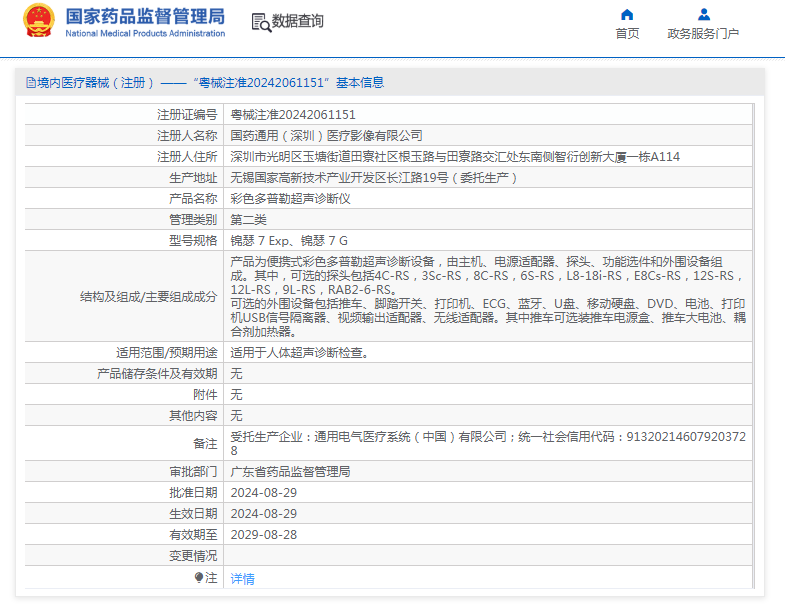Image resolution: width=785 pixels, height=609 pixels.
Task: Select approval date 2024-08-29 in 批准日期 row
Action: [x=264, y=493]
